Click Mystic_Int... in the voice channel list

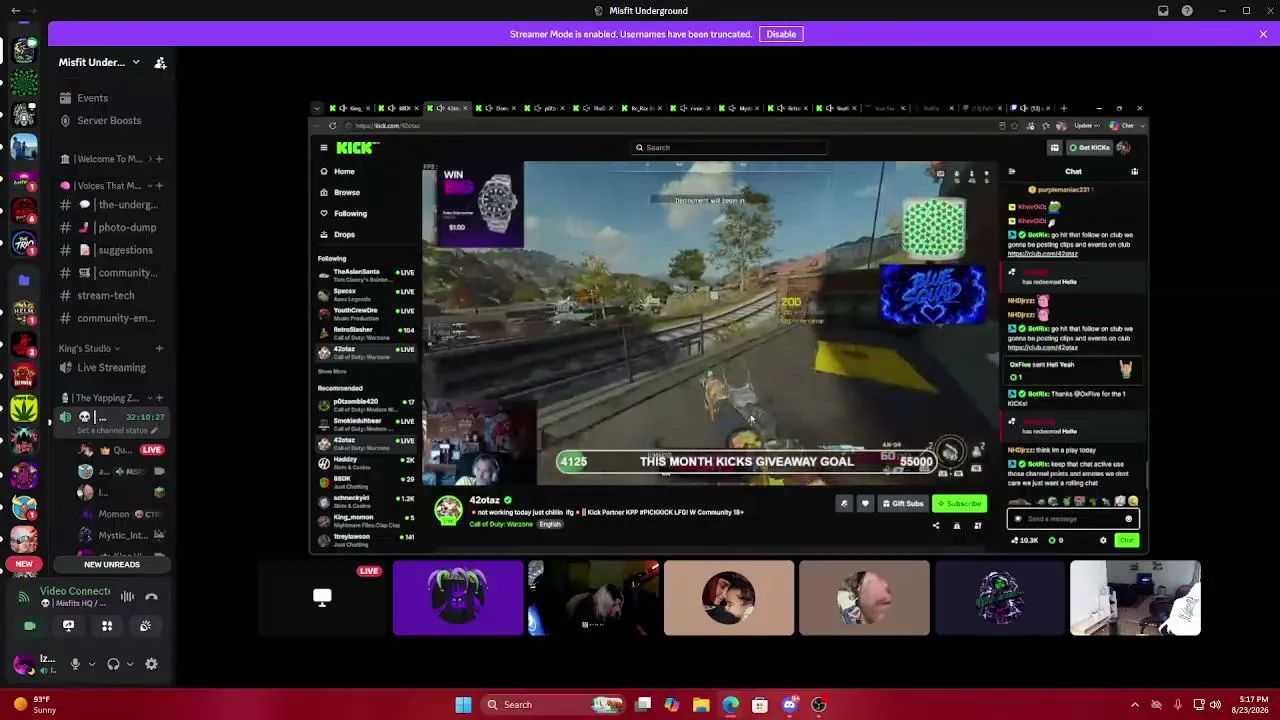123,536
